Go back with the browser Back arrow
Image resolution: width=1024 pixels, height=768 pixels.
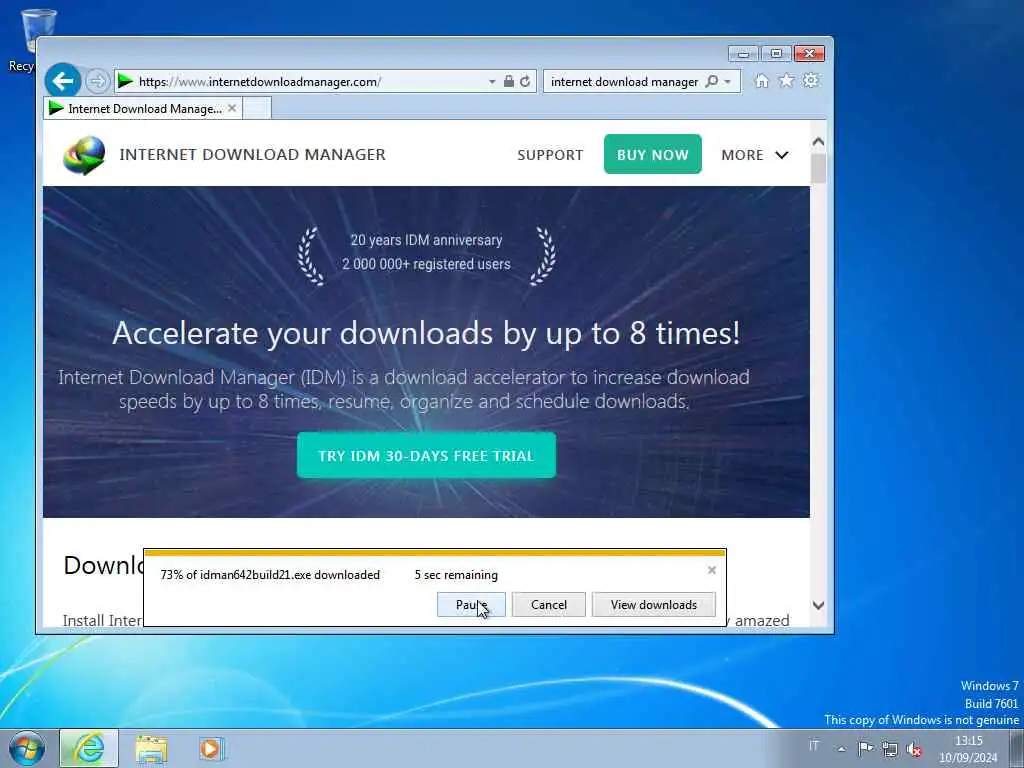63,81
